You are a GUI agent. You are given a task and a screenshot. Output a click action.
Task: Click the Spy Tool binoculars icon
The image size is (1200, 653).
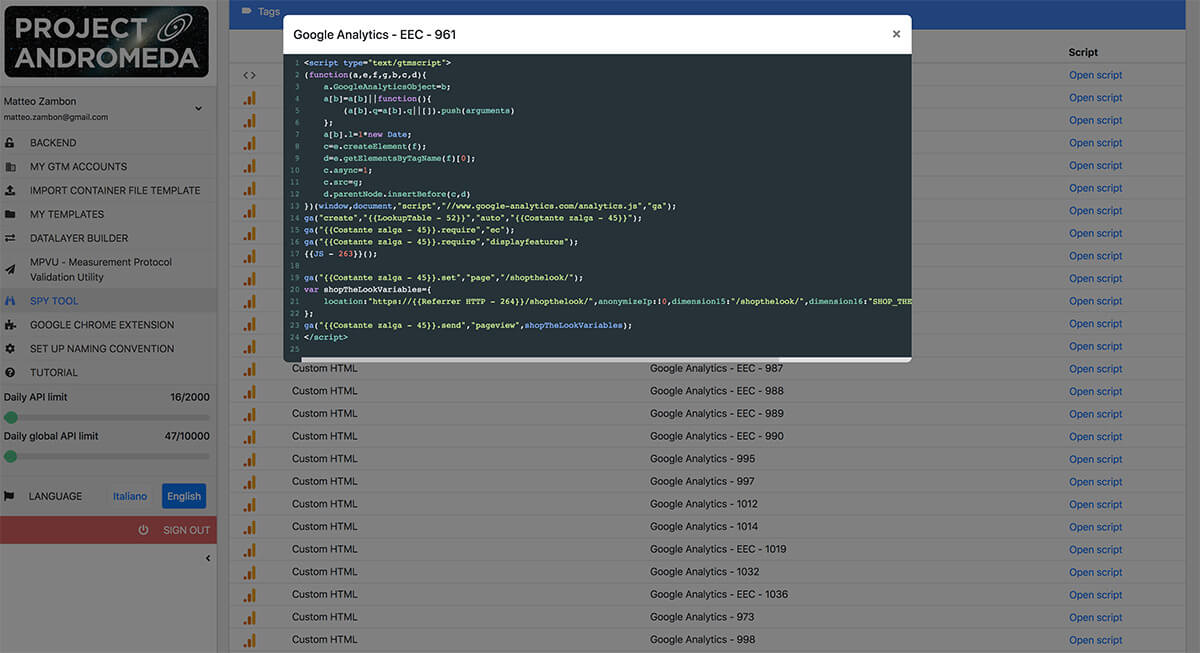(x=10, y=301)
